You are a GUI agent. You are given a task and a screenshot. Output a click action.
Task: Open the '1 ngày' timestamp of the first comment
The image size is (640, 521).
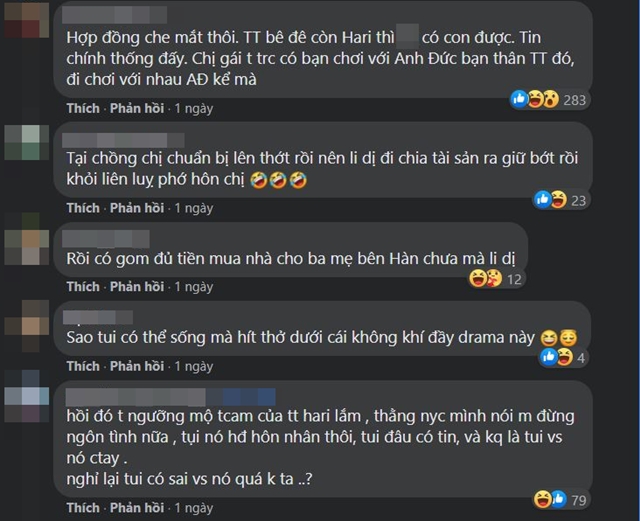pyautogui.click(x=194, y=108)
